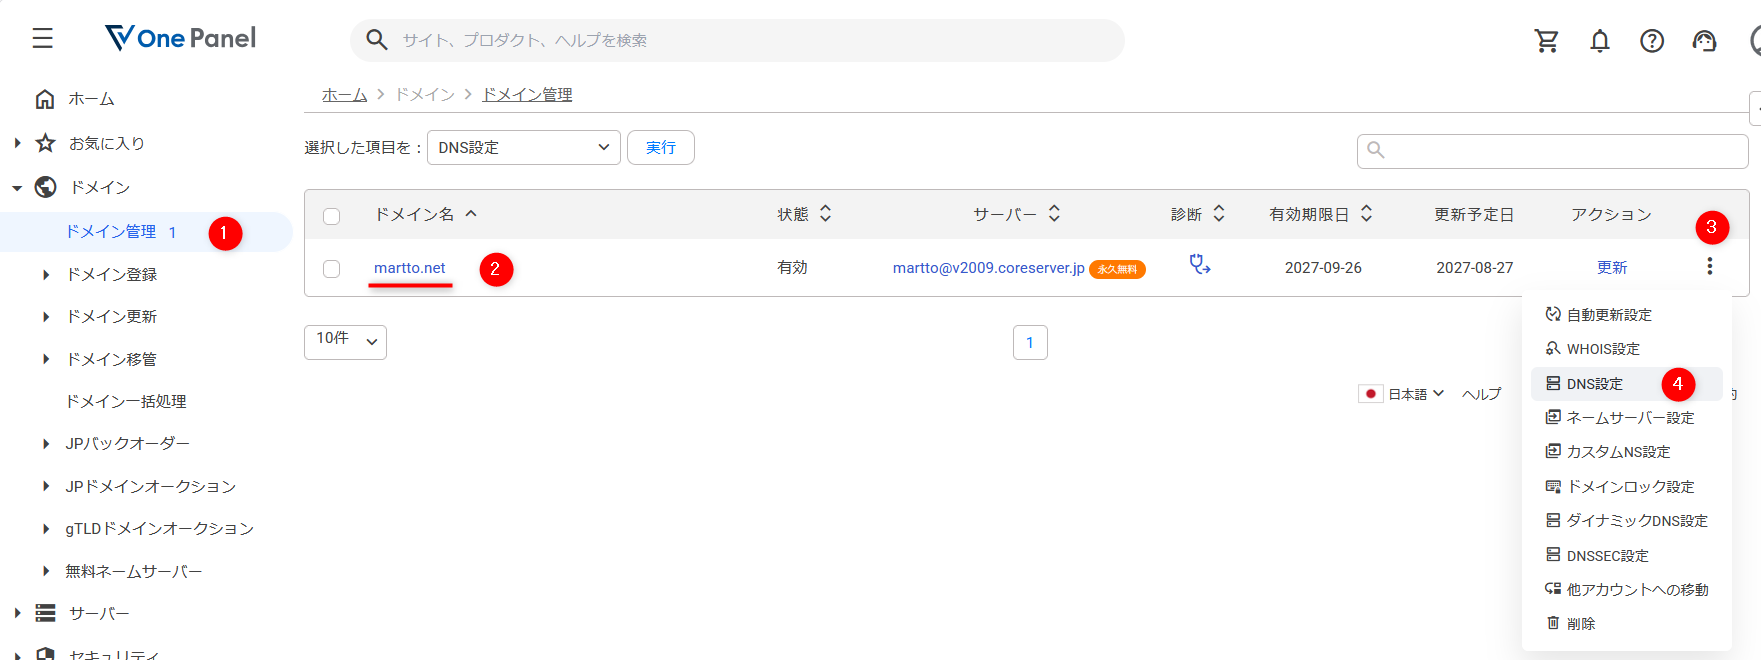Expand 無料ネームサーバー submenu
The height and width of the screenshot is (660, 1761).
46,571
